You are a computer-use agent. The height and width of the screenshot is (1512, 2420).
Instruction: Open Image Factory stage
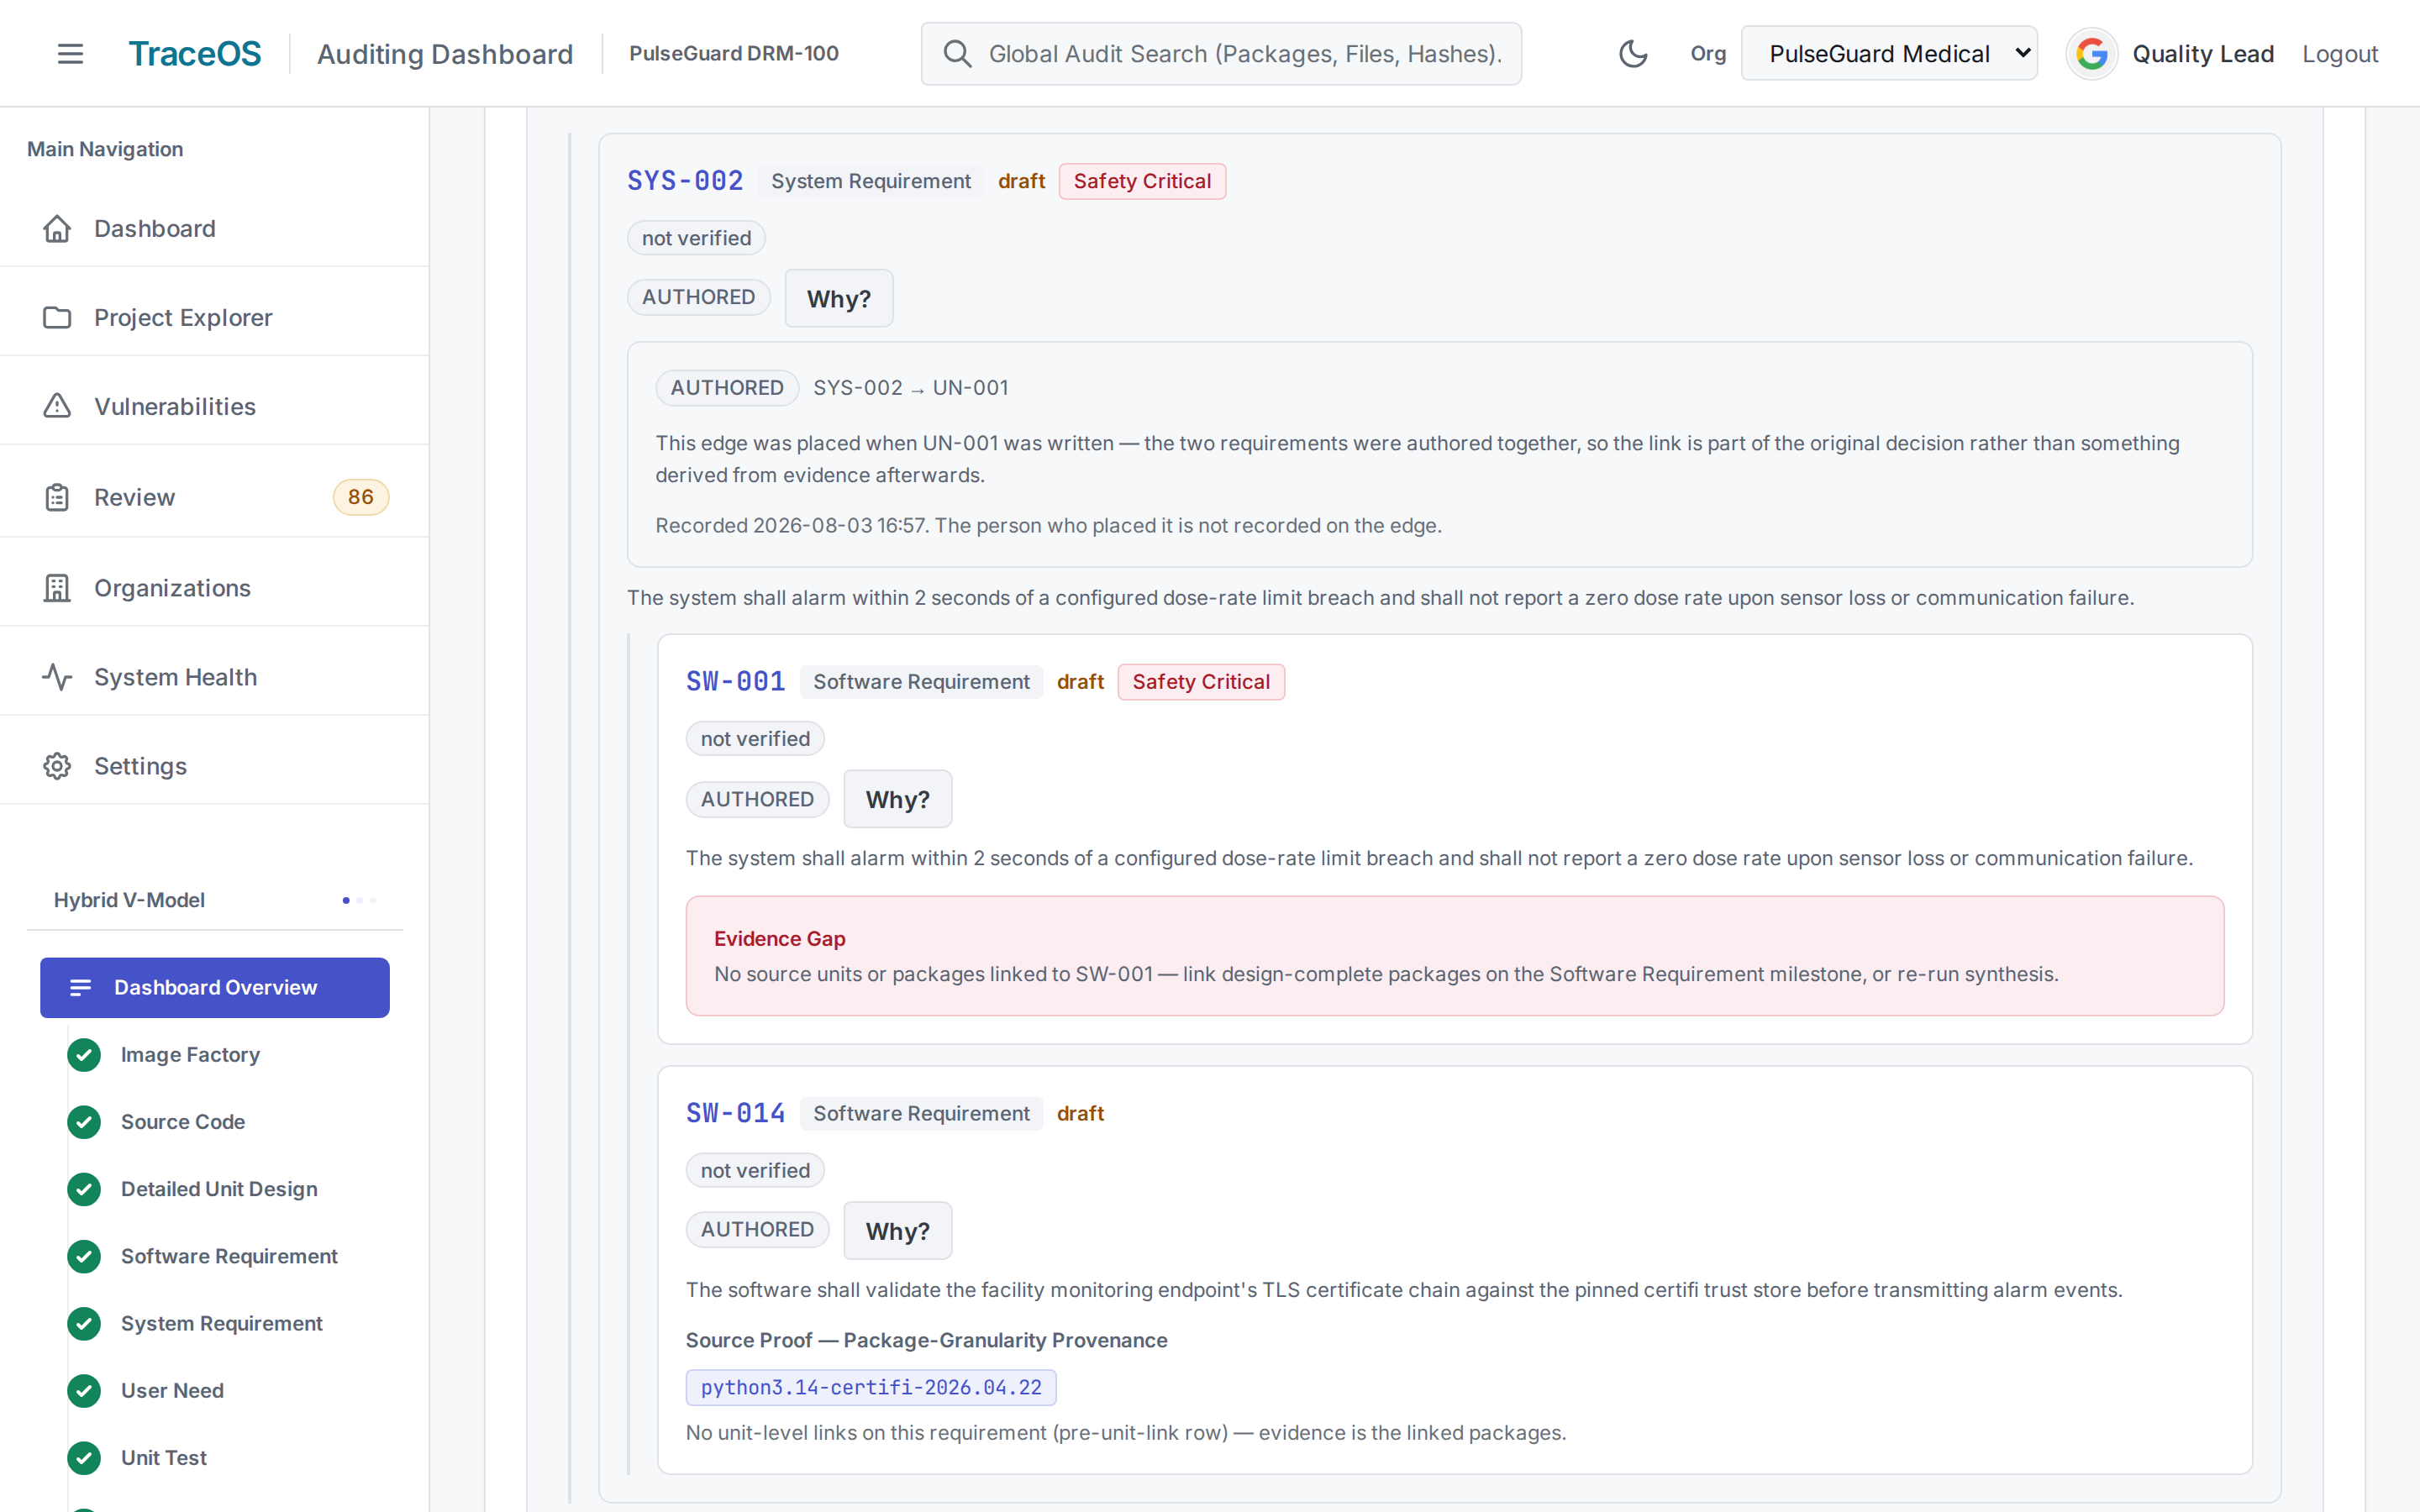click(190, 1055)
